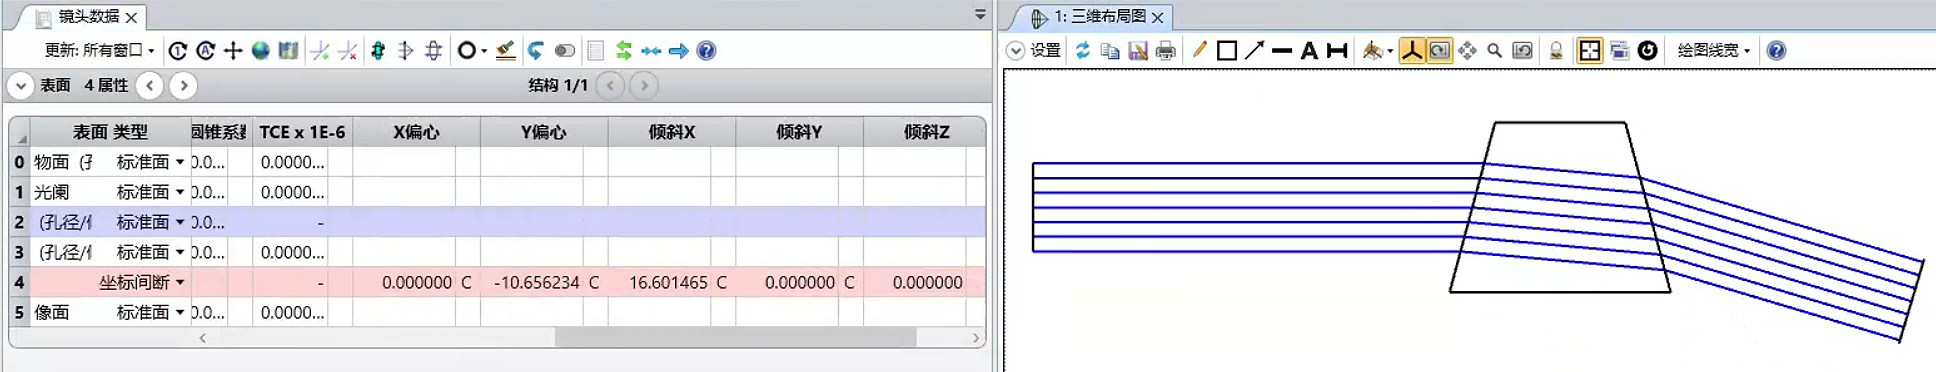Click the zoom magnifier icon
This screenshot has width=1936, height=372.
1495,50
